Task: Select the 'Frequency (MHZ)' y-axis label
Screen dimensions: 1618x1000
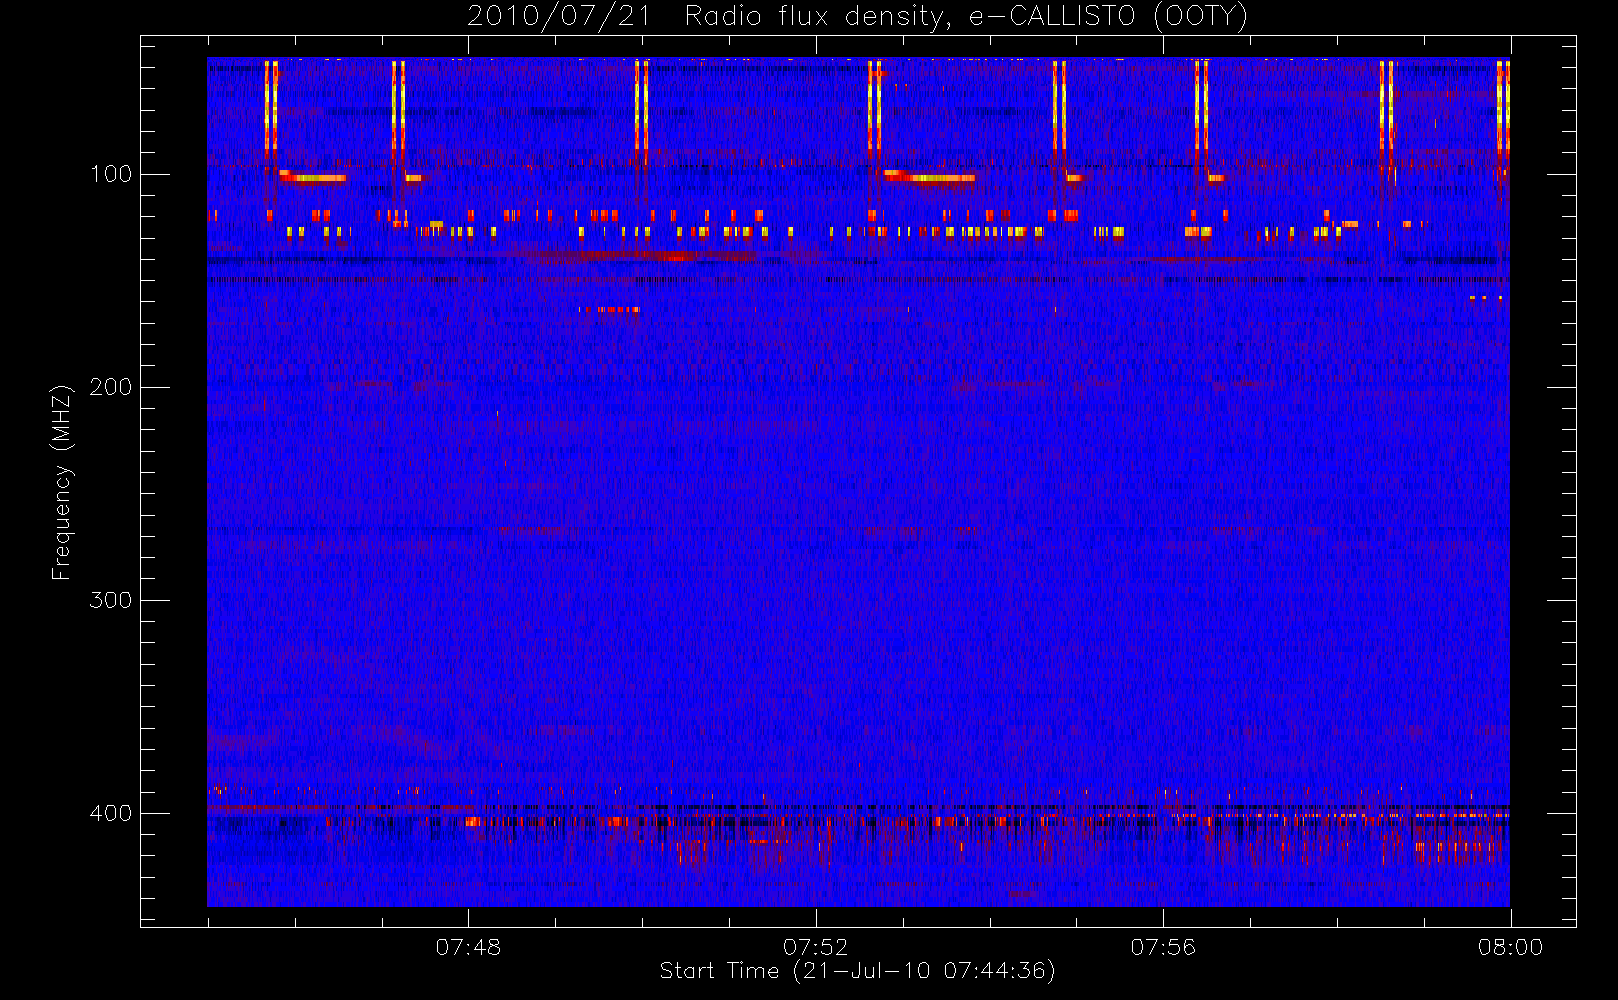Action: point(62,482)
